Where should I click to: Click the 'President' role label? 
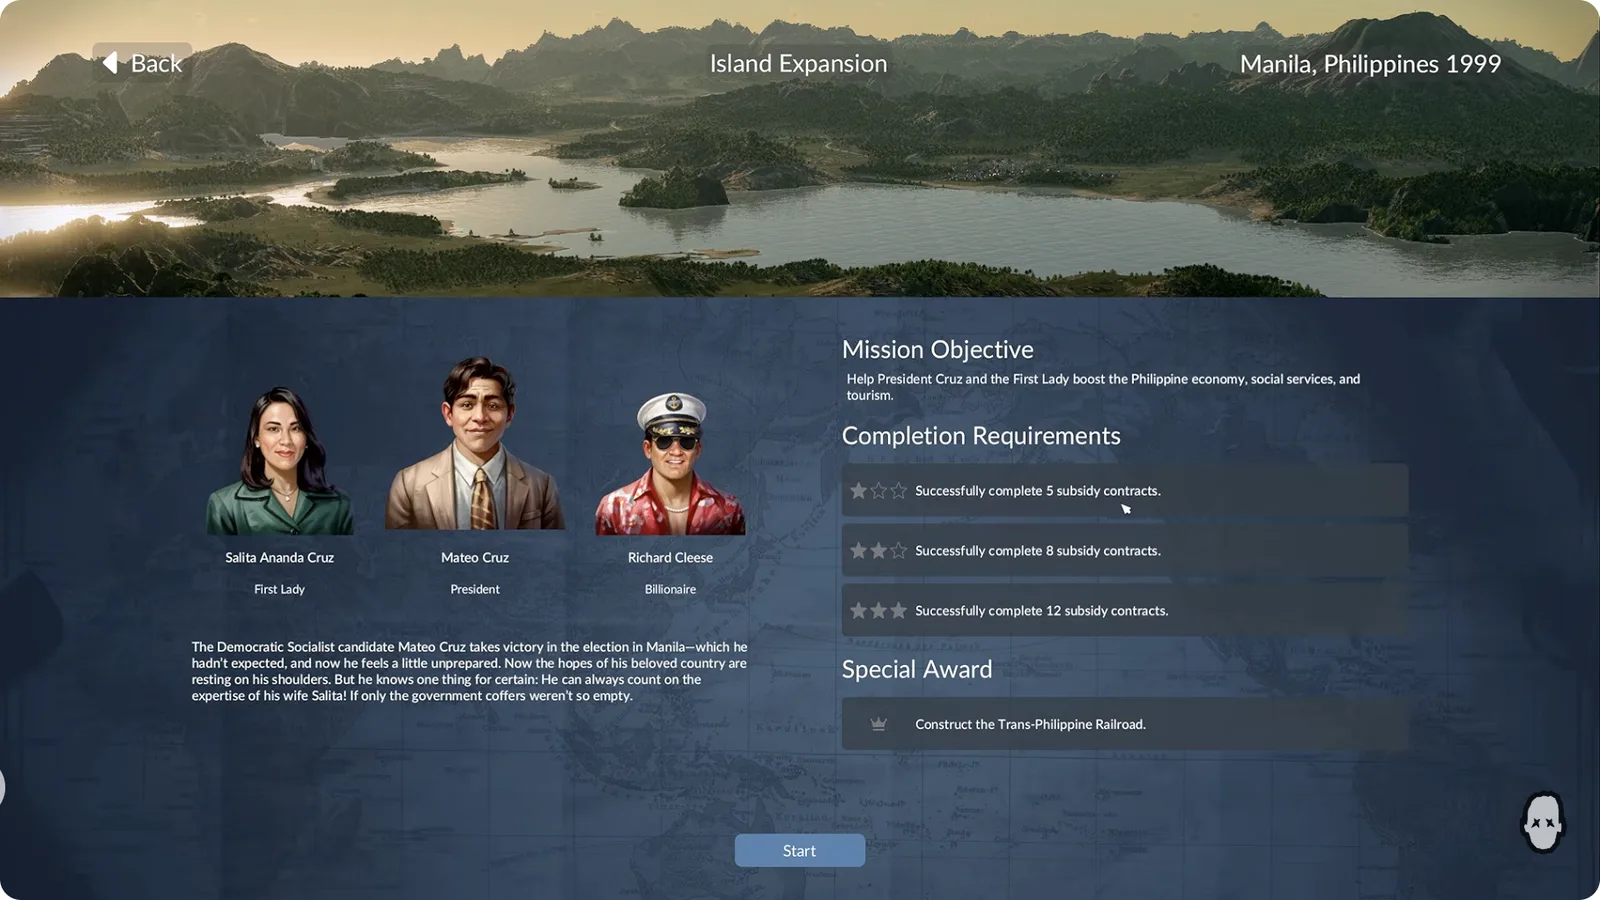coord(475,589)
